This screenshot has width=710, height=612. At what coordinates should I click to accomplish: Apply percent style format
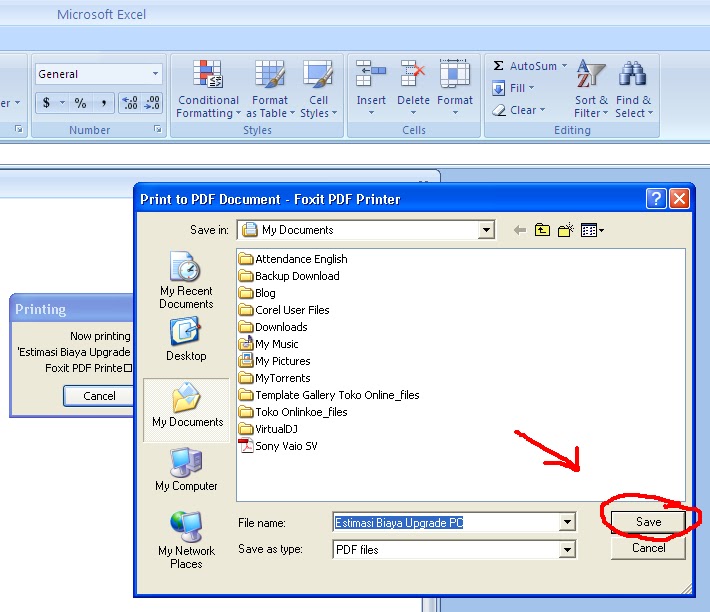80,103
